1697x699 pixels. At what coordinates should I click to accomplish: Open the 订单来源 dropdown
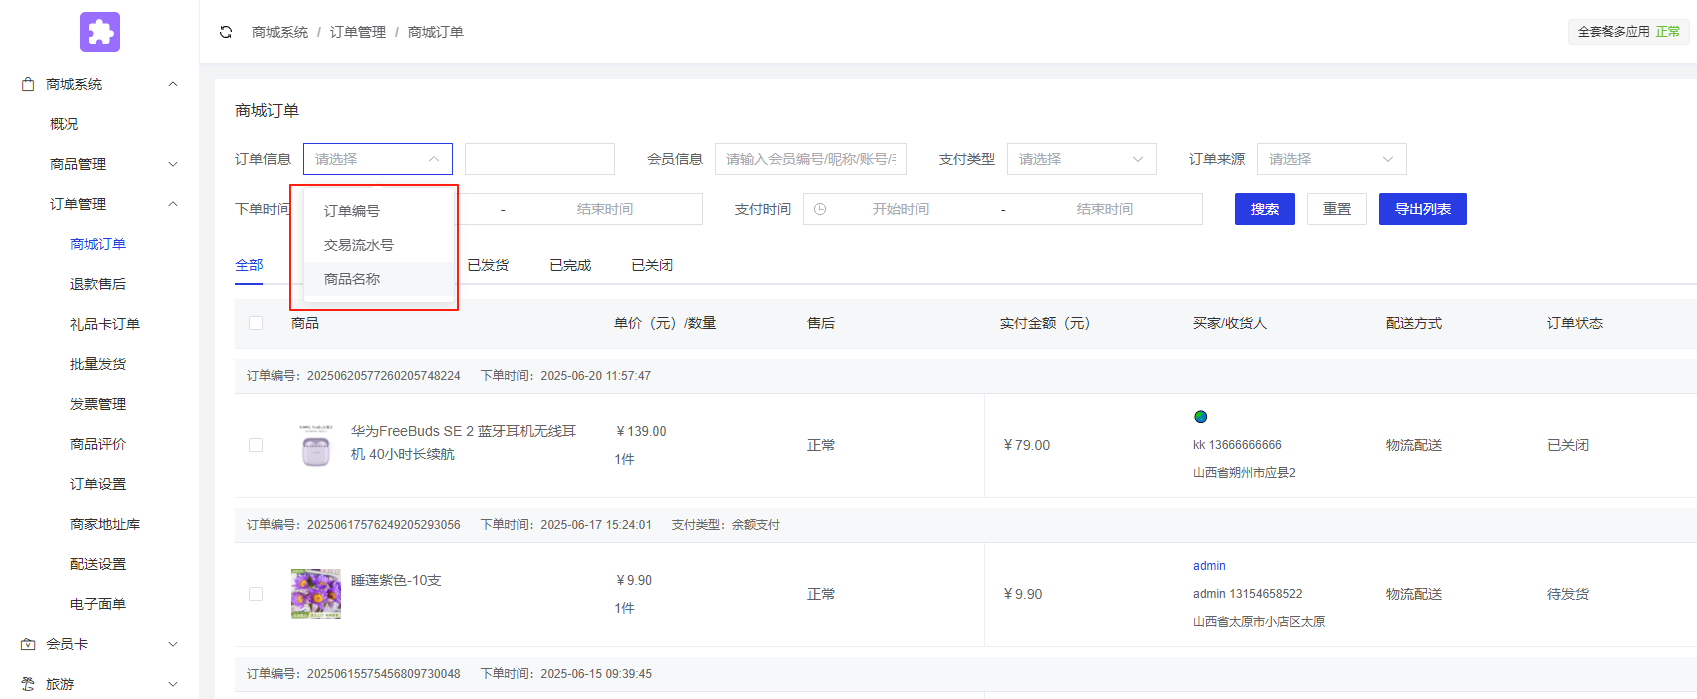[1331, 159]
